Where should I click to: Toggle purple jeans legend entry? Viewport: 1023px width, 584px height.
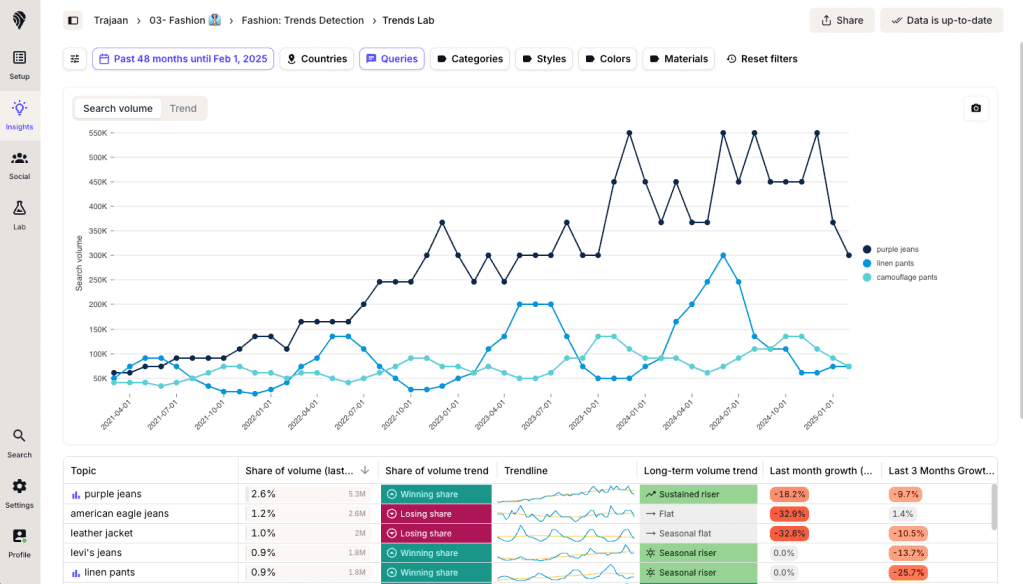[891, 249]
